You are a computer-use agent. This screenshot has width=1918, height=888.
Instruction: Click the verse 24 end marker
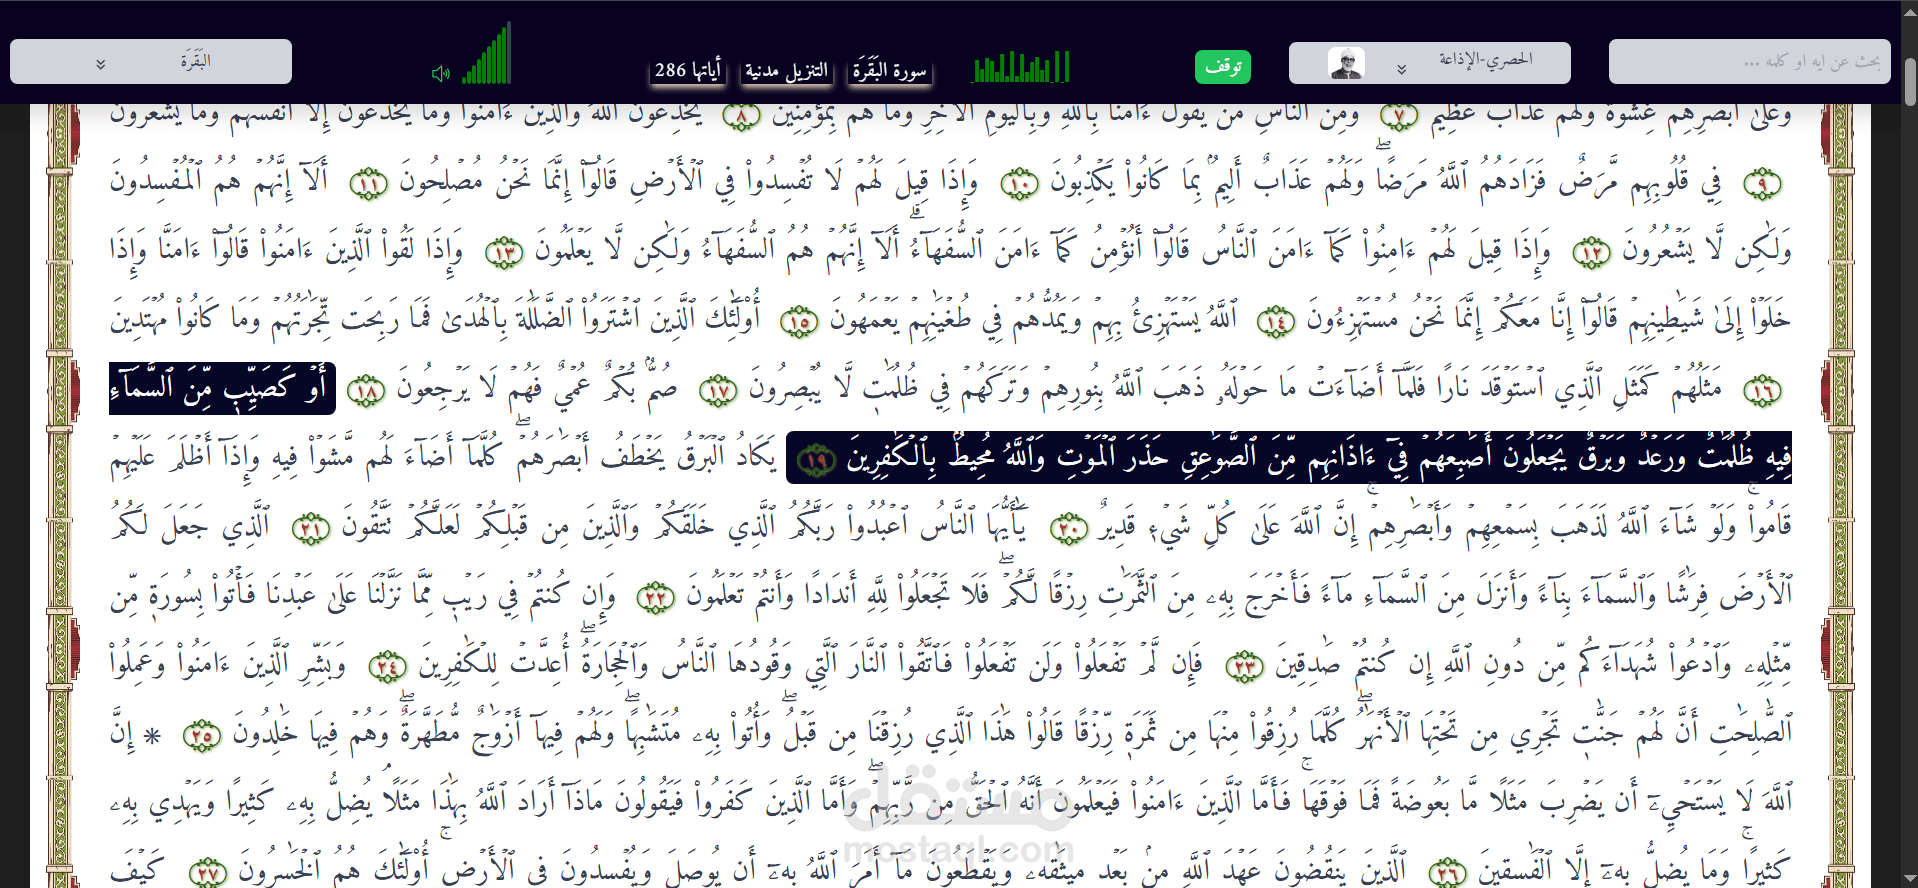click(x=387, y=666)
